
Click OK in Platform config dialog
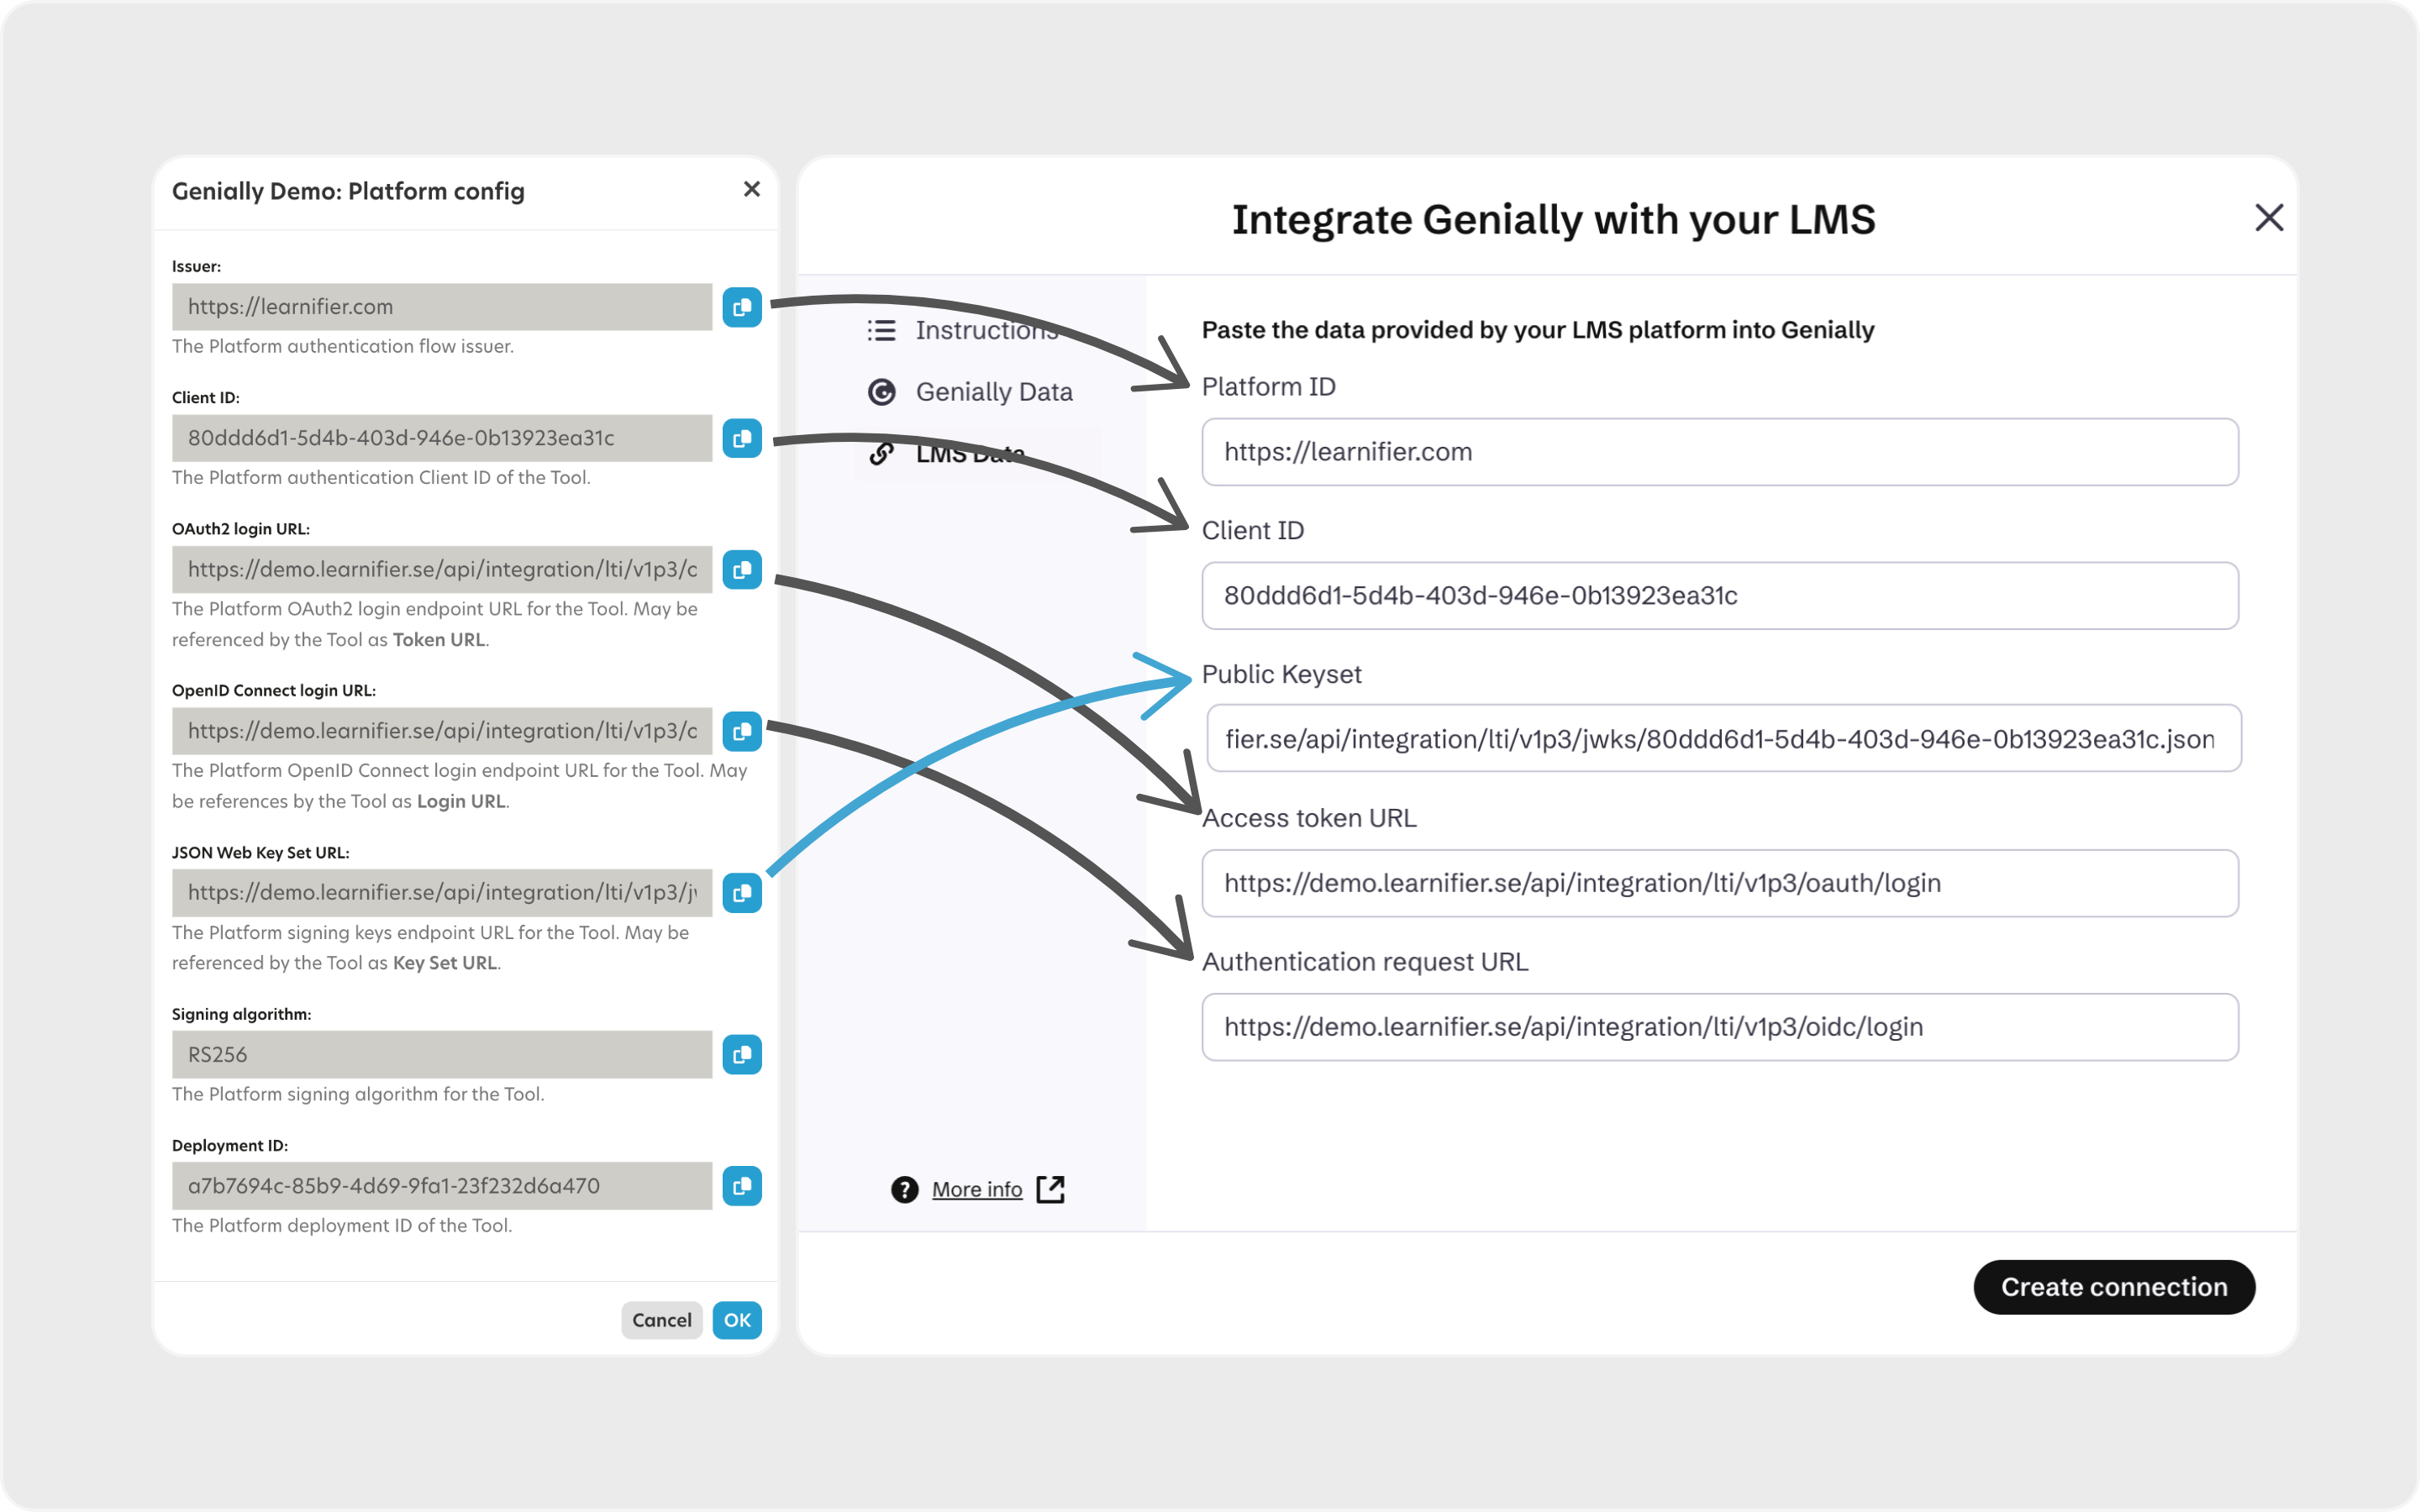click(737, 1320)
